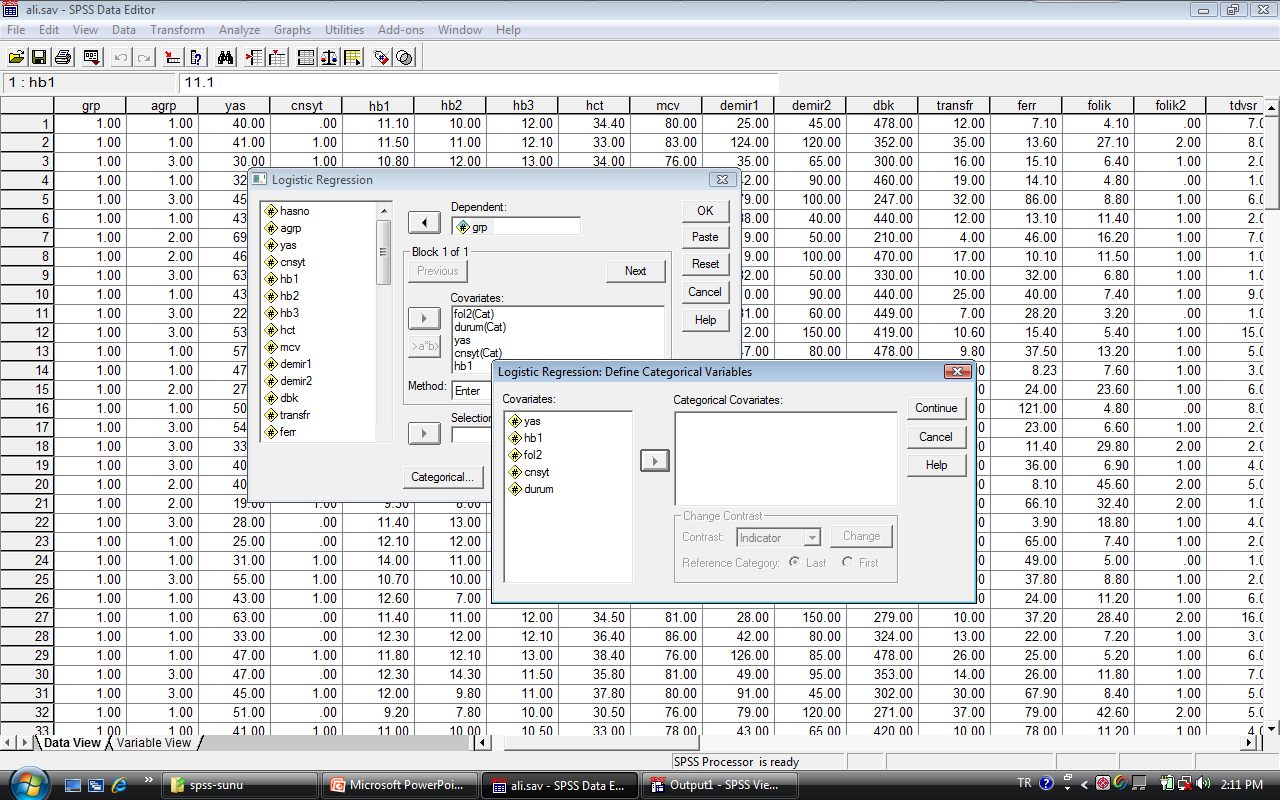Click the Next block button
This screenshot has width=1280, height=800.
(636, 271)
